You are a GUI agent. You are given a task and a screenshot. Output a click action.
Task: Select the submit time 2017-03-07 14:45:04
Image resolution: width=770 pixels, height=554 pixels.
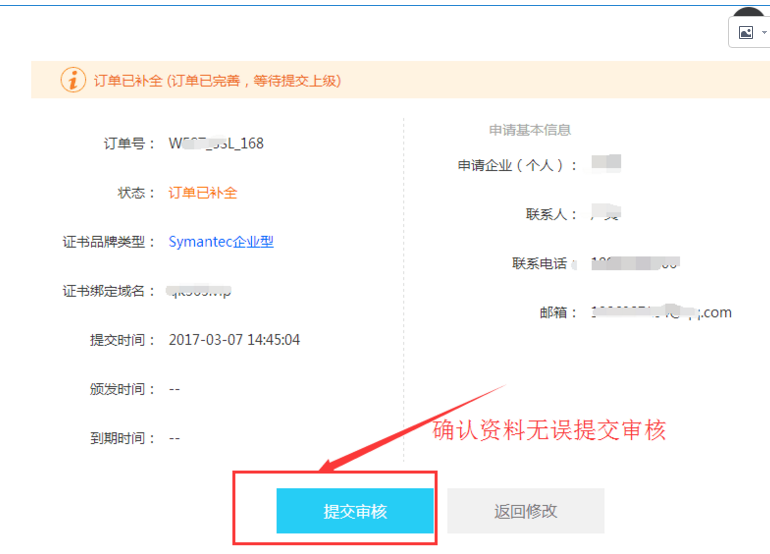[x=234, y=340]
